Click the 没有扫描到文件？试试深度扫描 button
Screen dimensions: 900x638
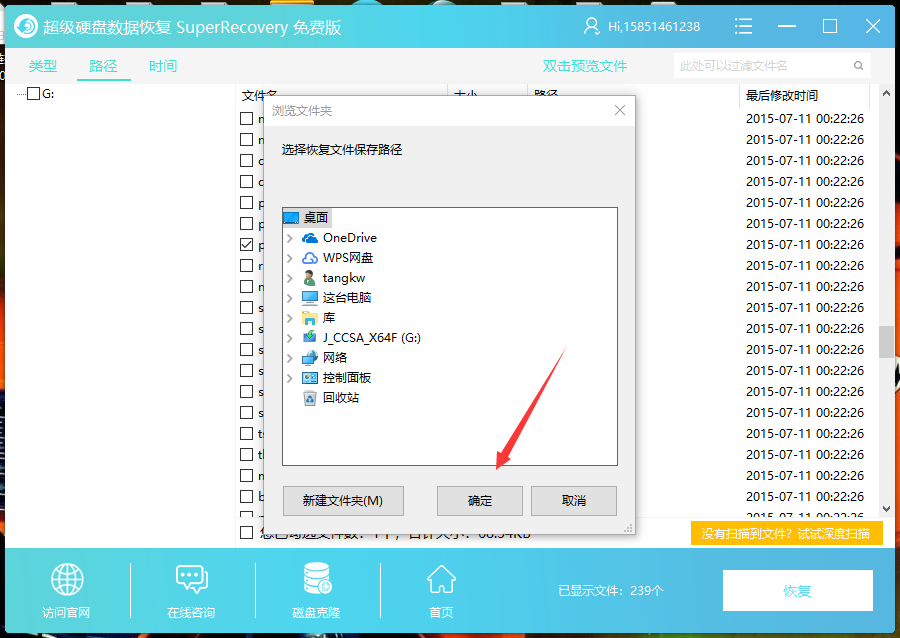786,534
